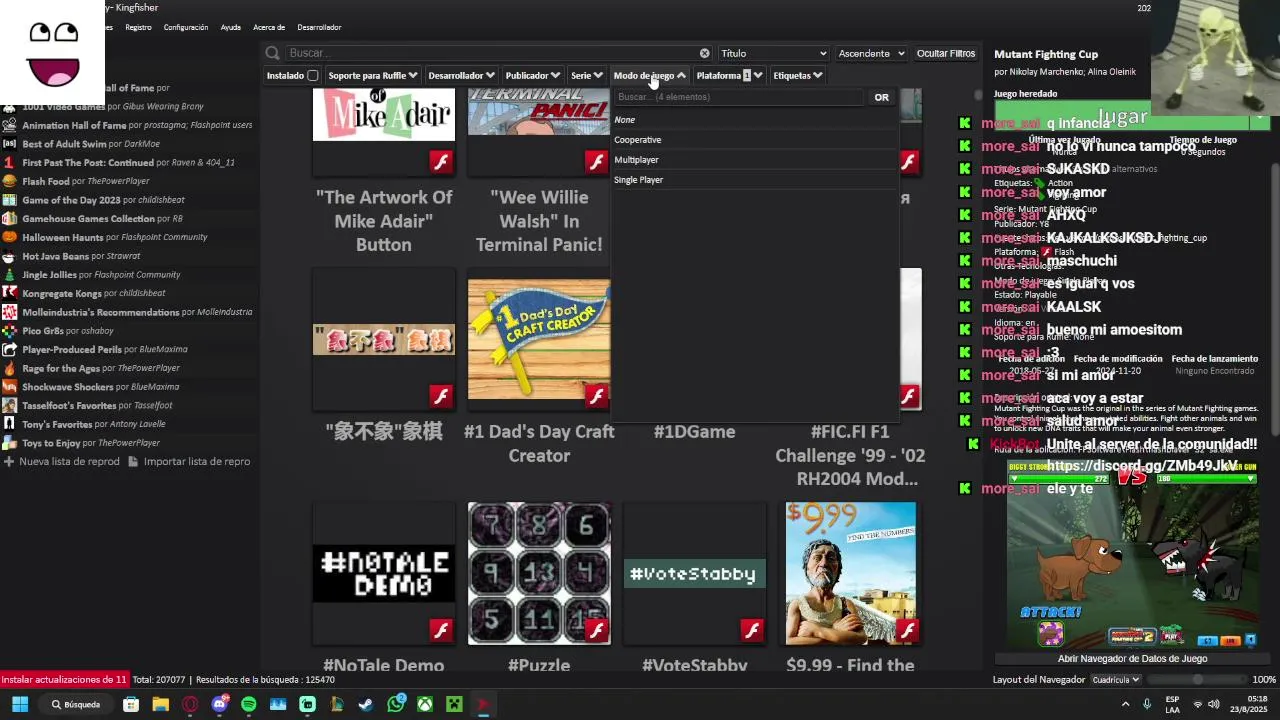Clear the search field with the X icon

[704, 53]
